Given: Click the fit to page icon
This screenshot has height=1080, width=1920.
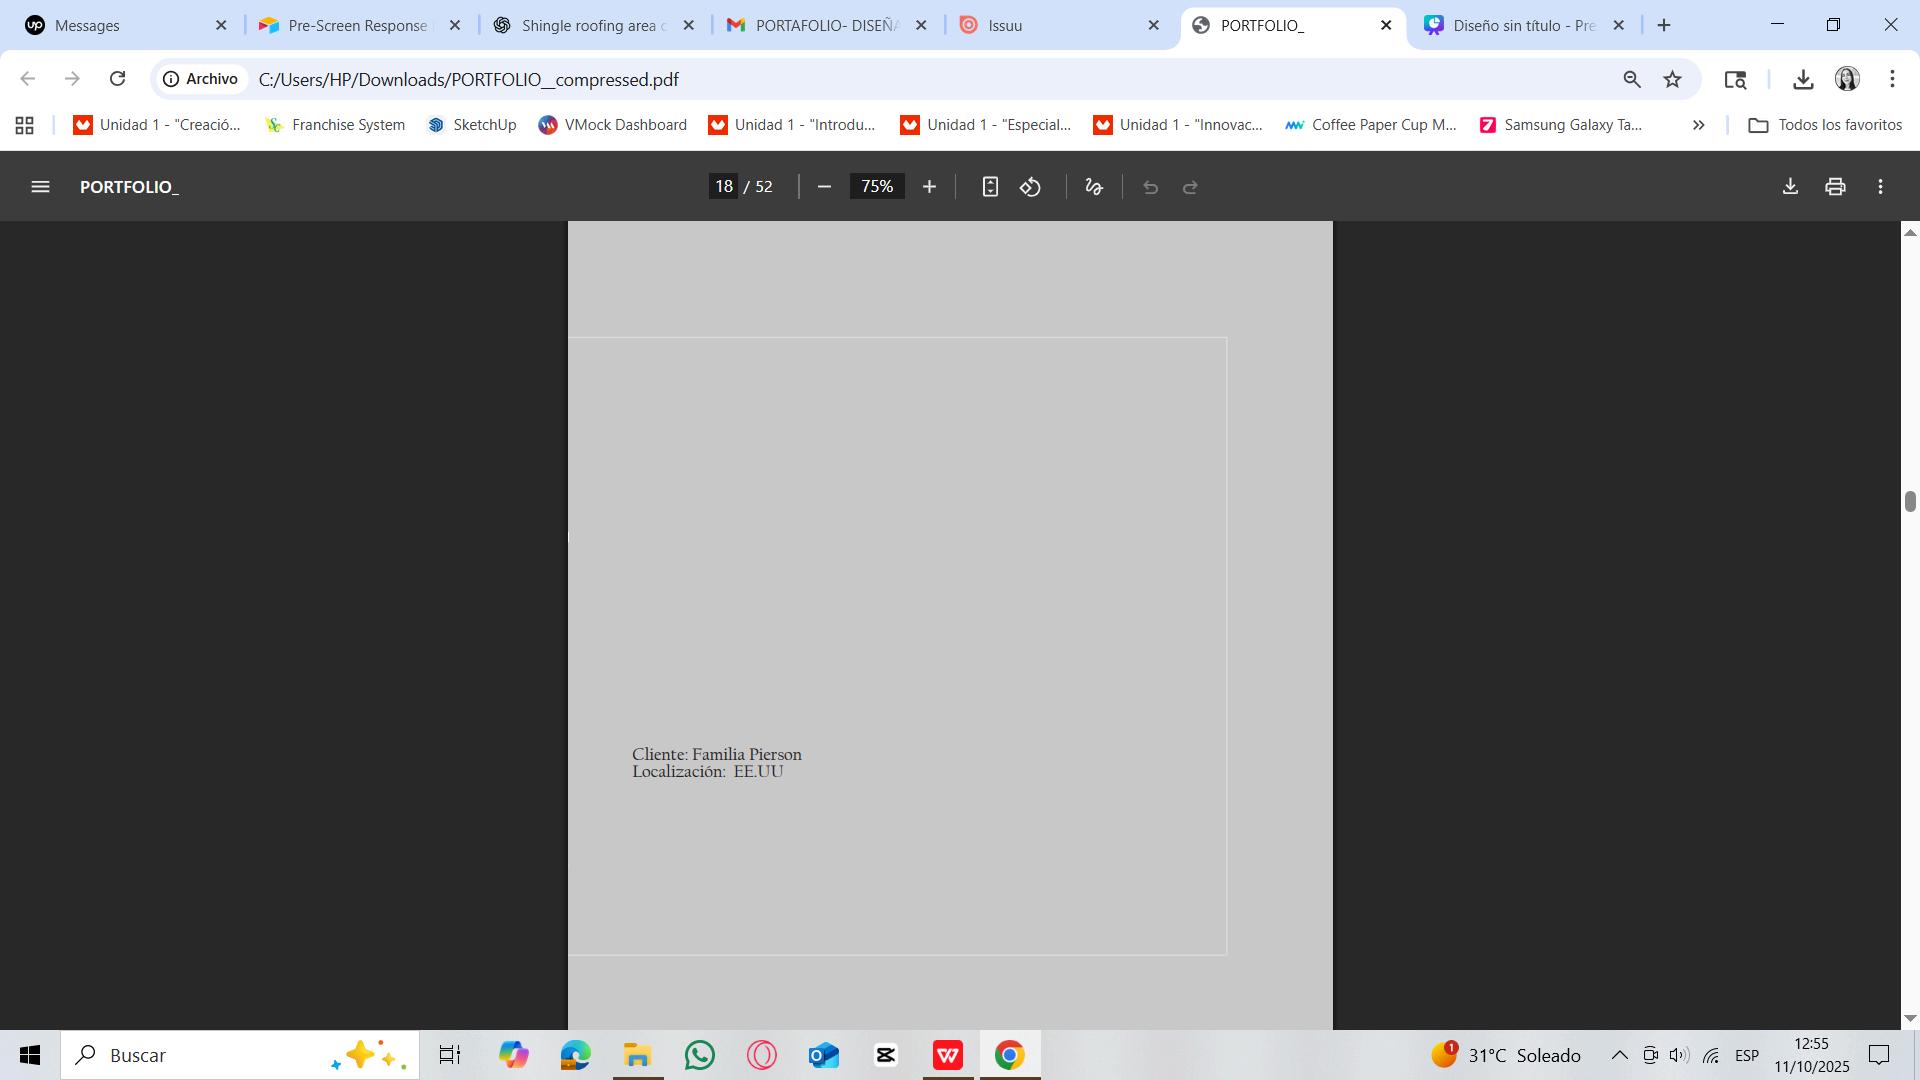Looking at the screenshot, I should coord(989,187).
